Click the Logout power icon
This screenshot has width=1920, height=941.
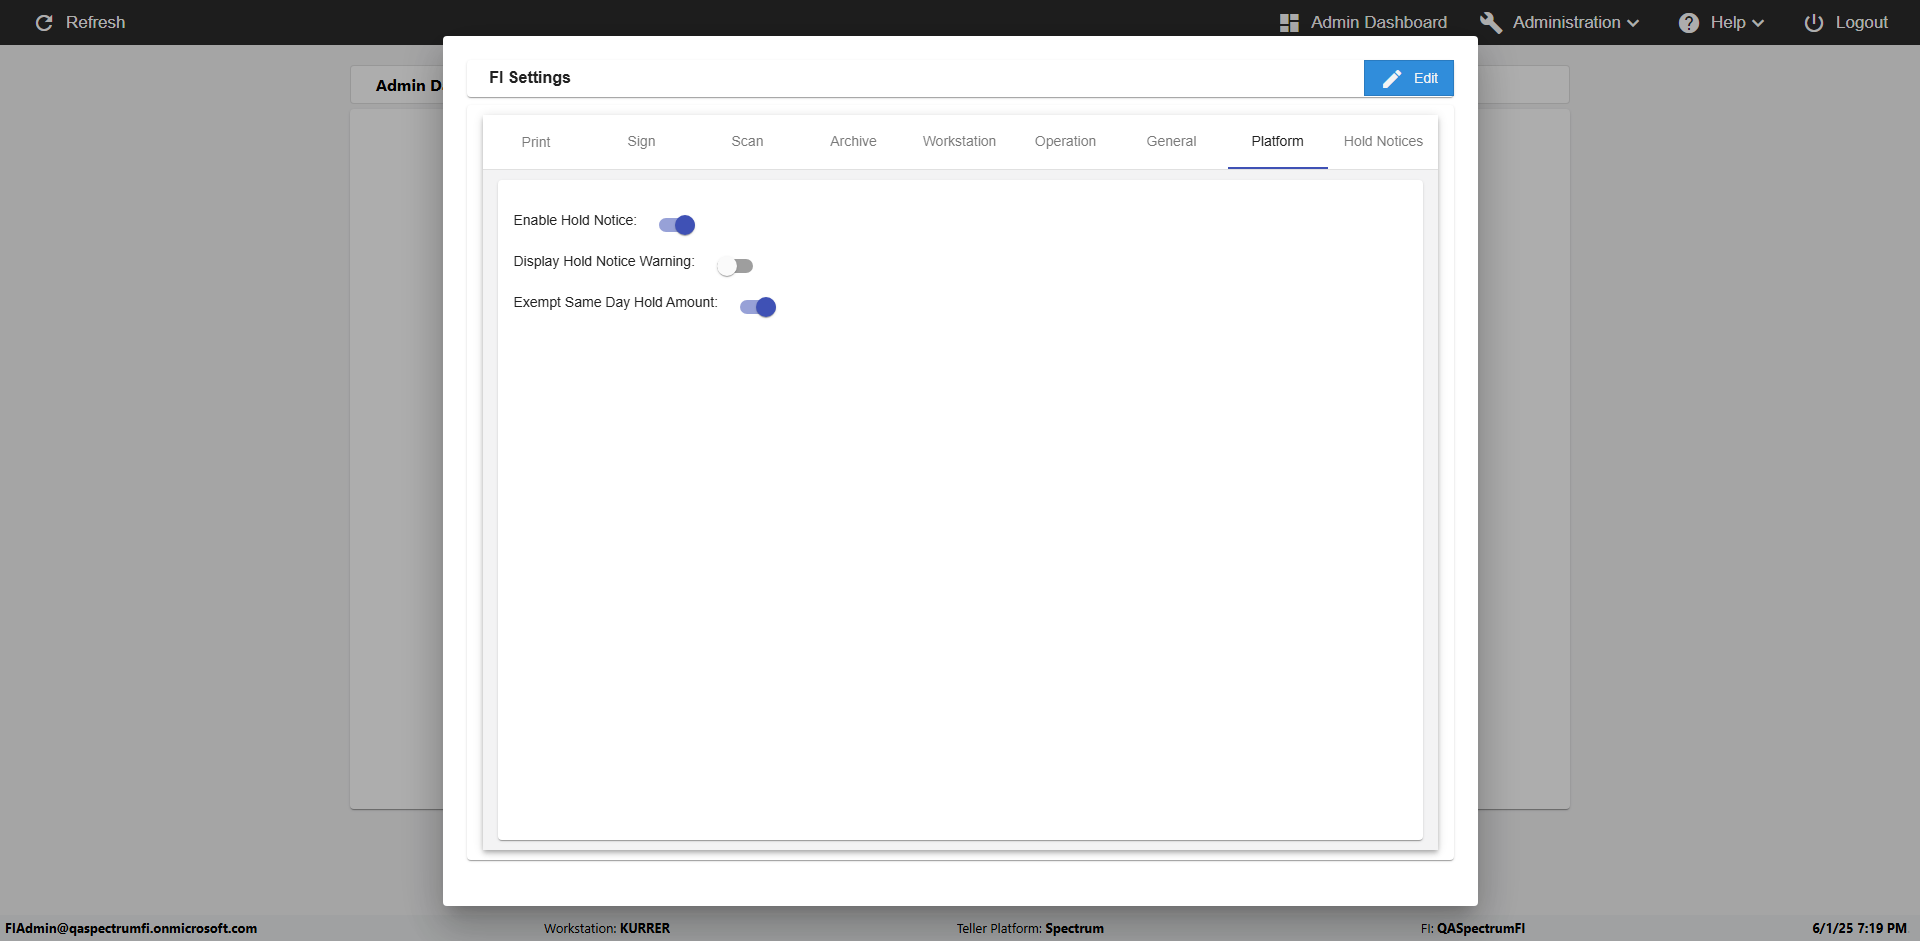pos(1814,23)
